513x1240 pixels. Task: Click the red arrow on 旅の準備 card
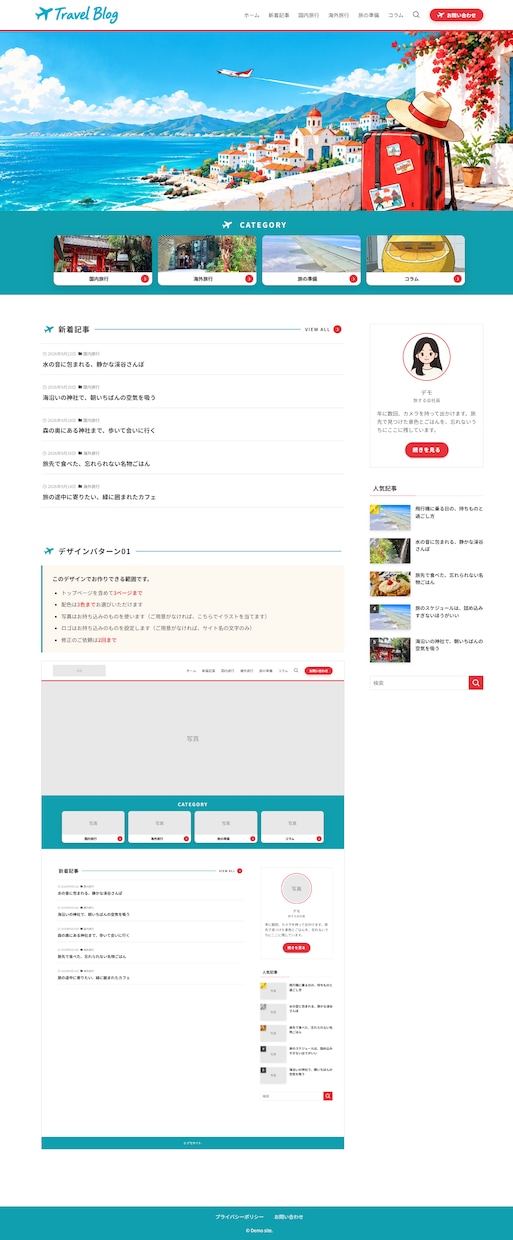[x=353, y=279]
